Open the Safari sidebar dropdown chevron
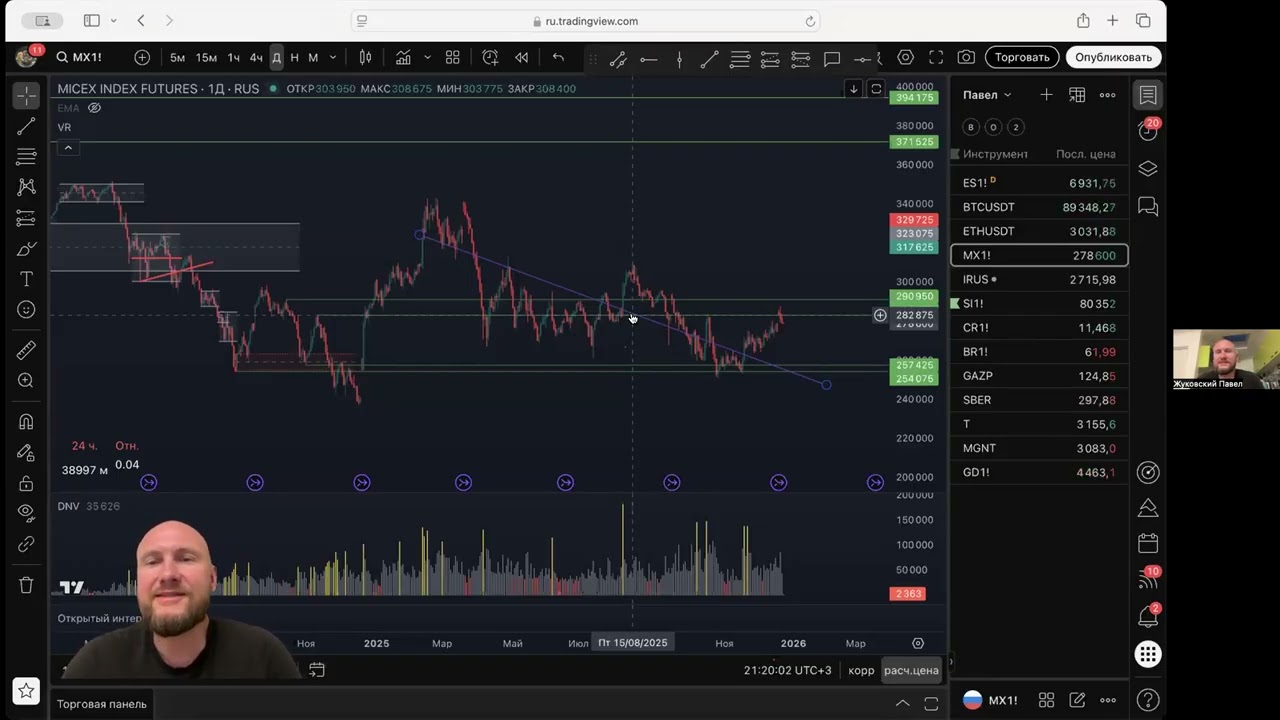 coord(114,20)
